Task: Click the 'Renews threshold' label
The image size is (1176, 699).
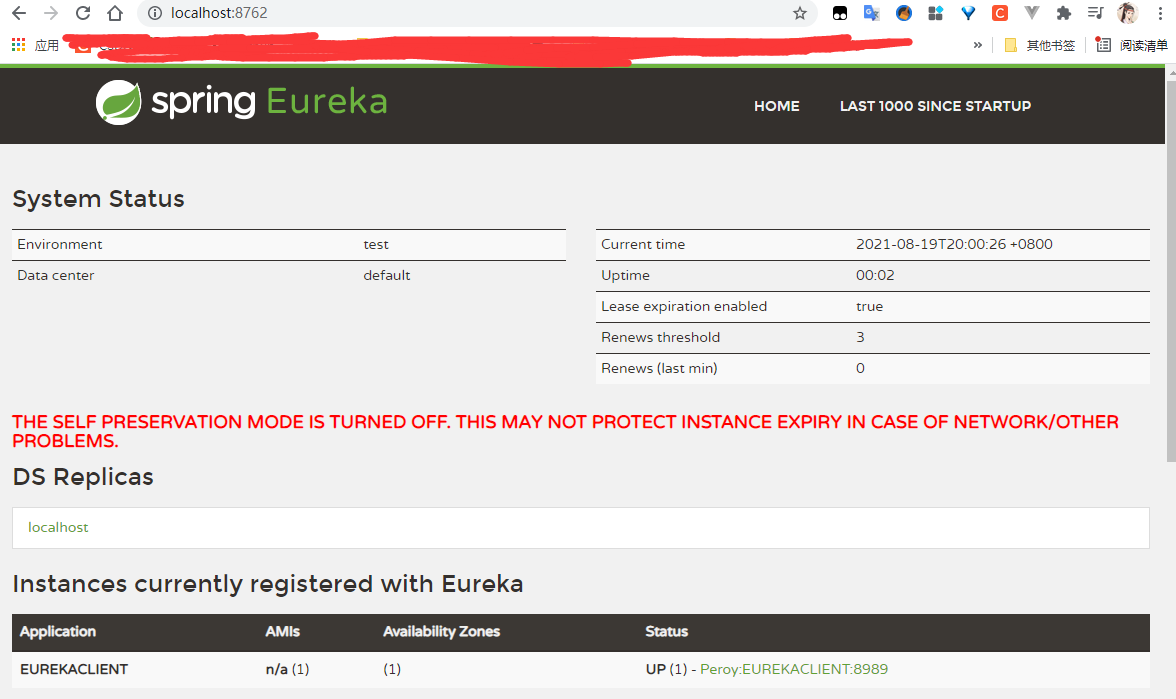Action: (660, 338)
